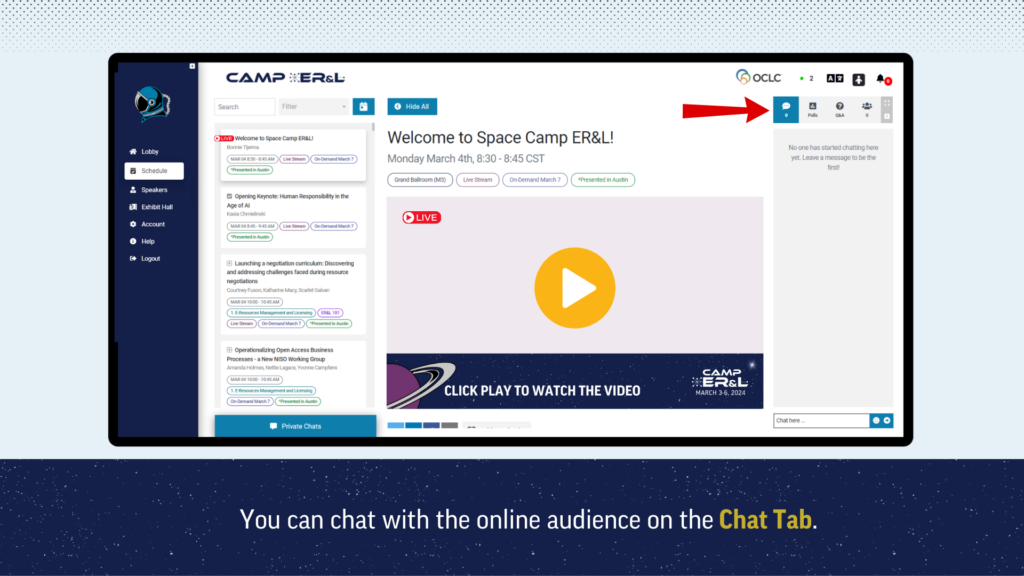The width and height of the screenshot is (1024, 576).
Task: Click the Search sessions input field
Action: pos(244,106)
